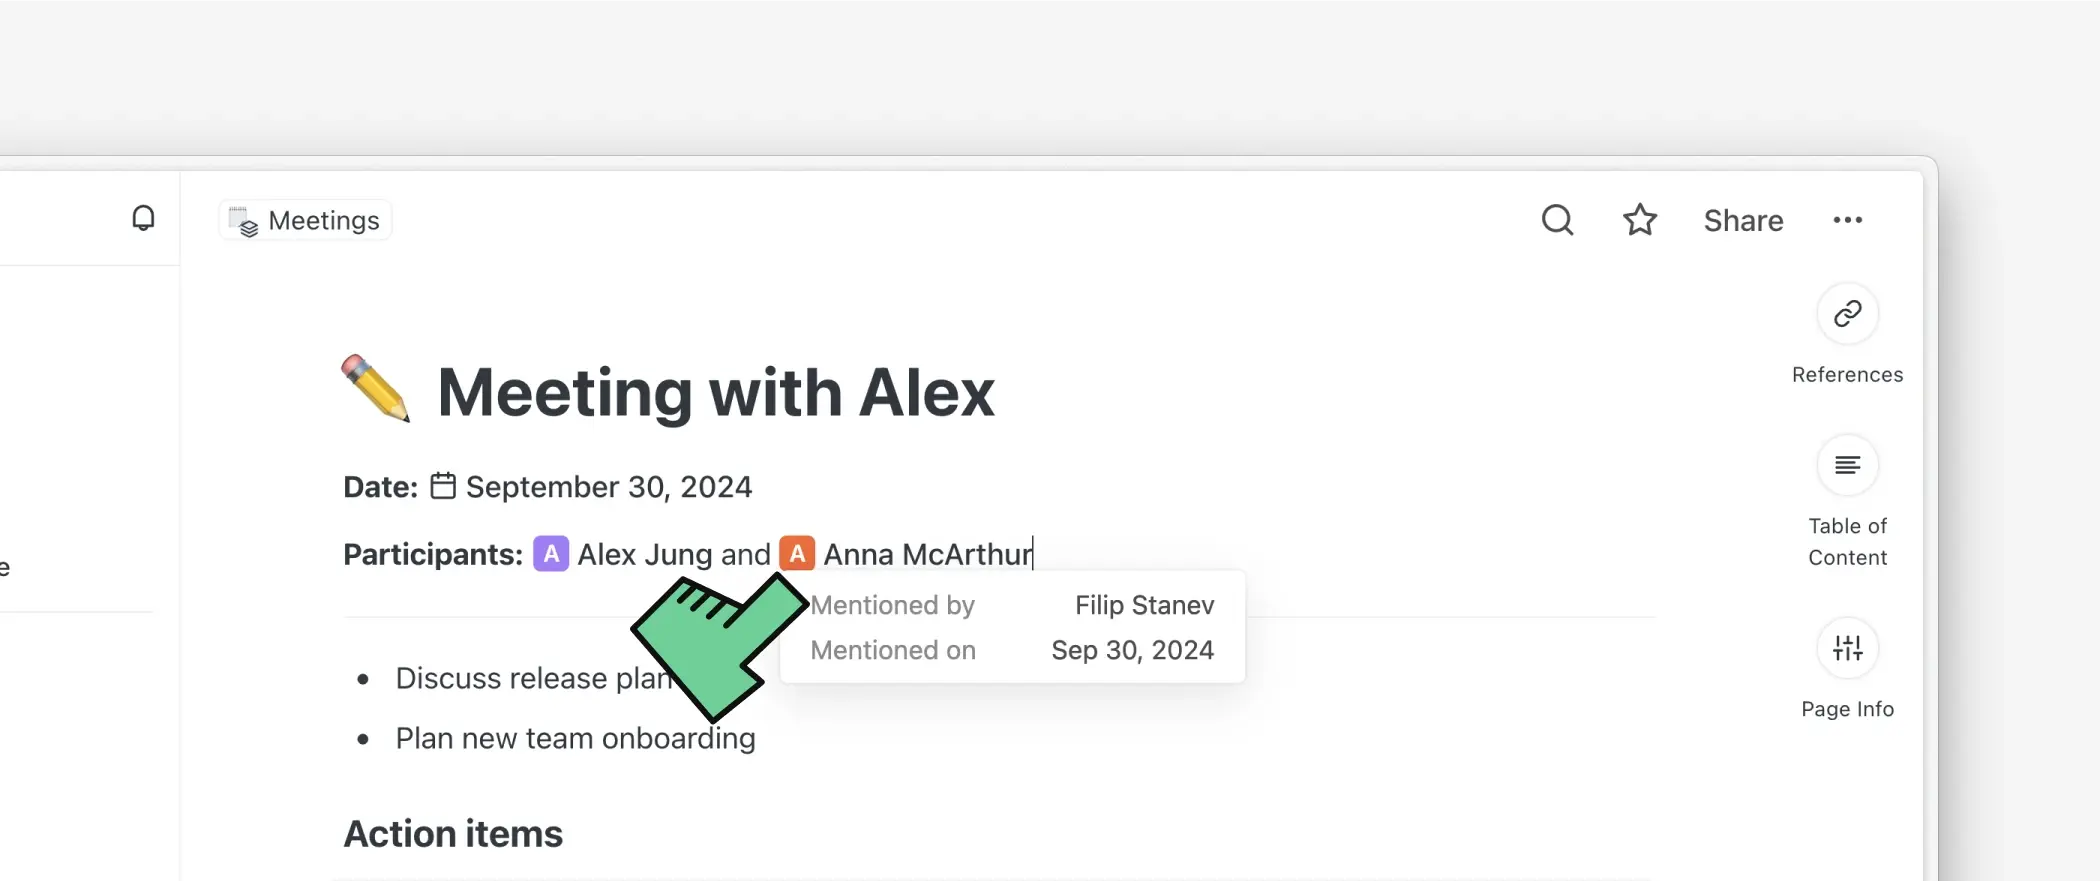Click Filip Stanev in the mention tooltip
Image resolution: width=2100 pixels, height=881 pixels.
click(1144, 605)
